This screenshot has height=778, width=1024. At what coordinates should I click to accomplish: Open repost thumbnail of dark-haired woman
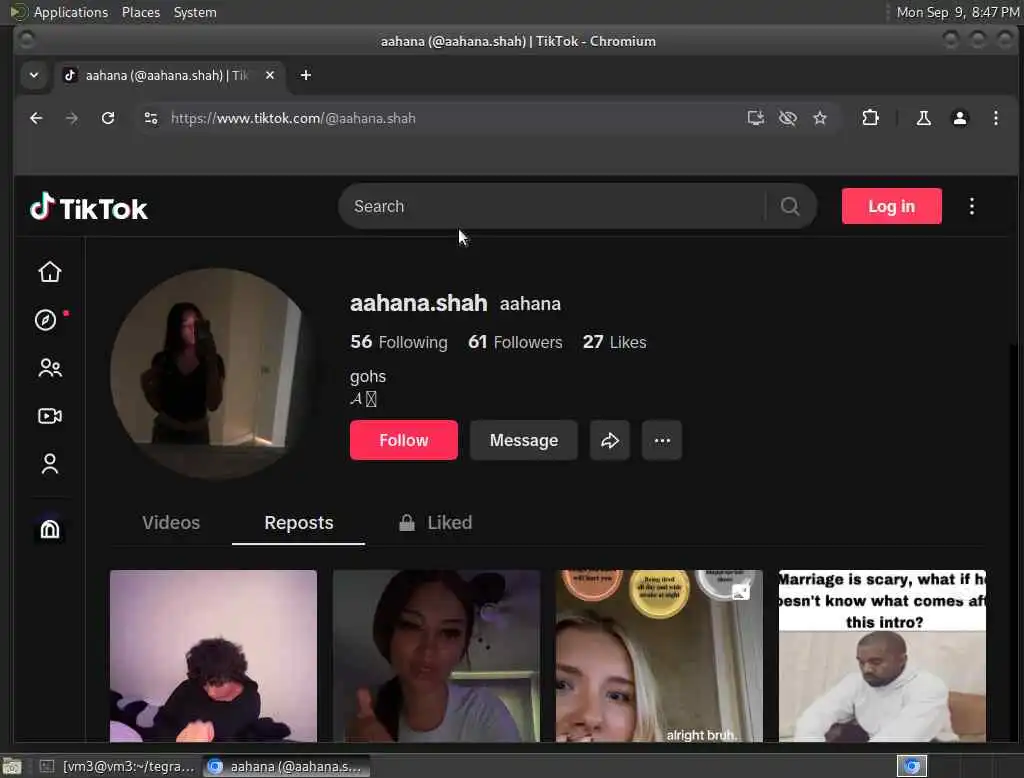coord(436,656)
